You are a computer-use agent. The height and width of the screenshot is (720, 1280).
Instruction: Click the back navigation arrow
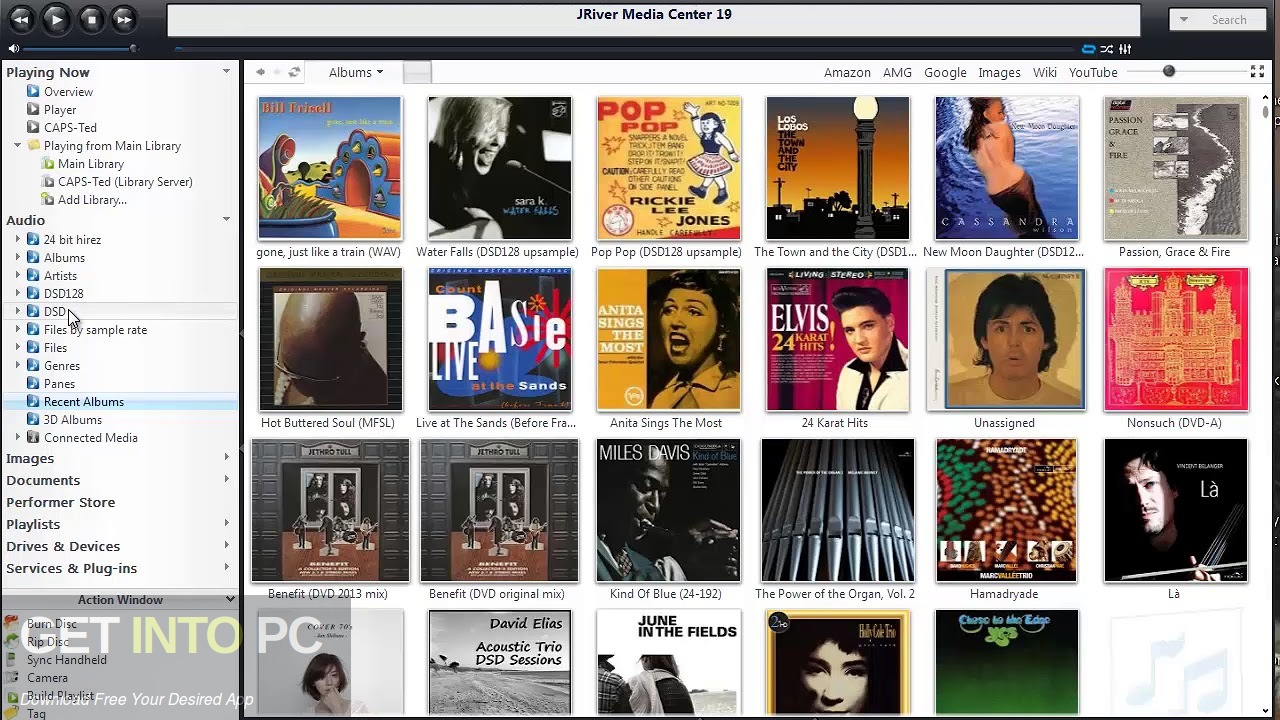(260, 72)
